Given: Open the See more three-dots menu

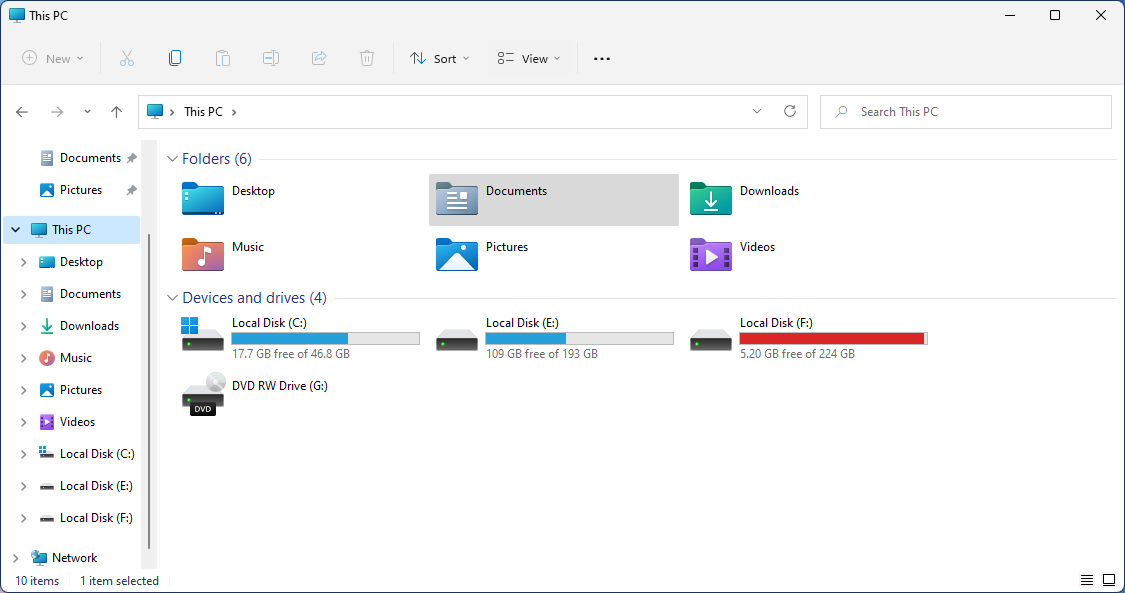Looking at the screenshot, I should [x=602, y=59].
